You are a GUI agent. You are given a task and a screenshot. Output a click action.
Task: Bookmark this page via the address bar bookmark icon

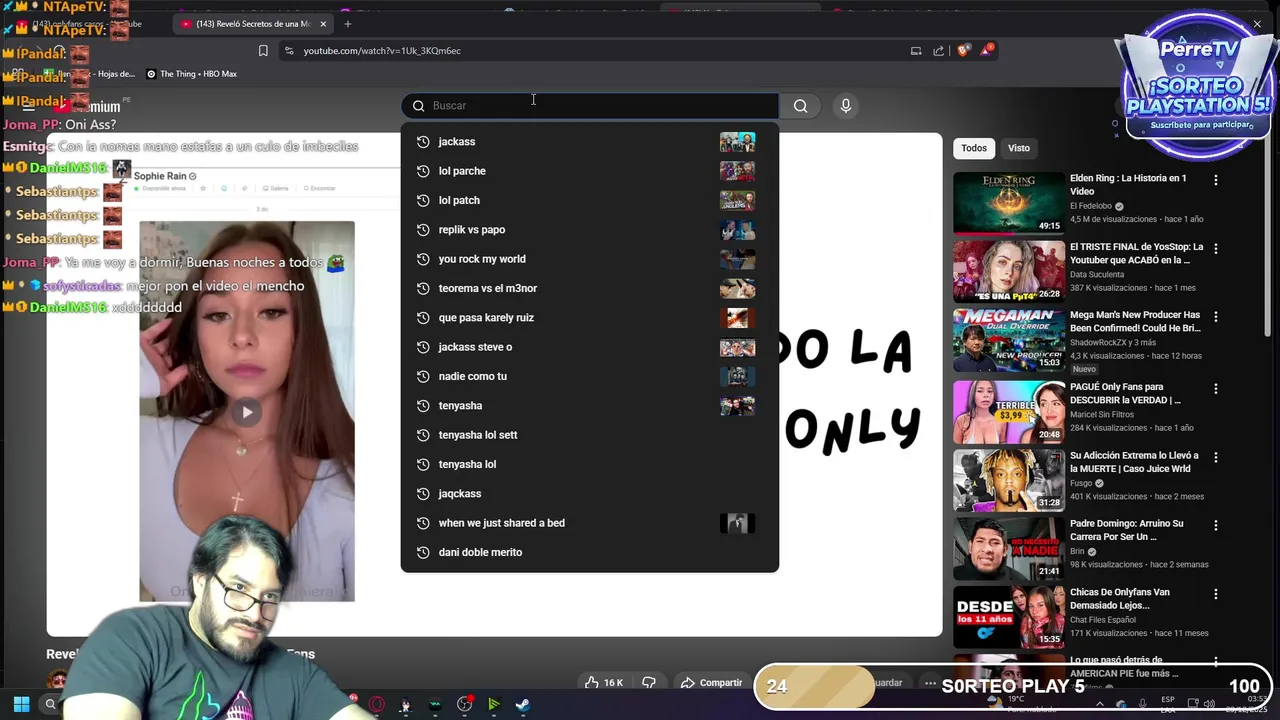[263, 51]
